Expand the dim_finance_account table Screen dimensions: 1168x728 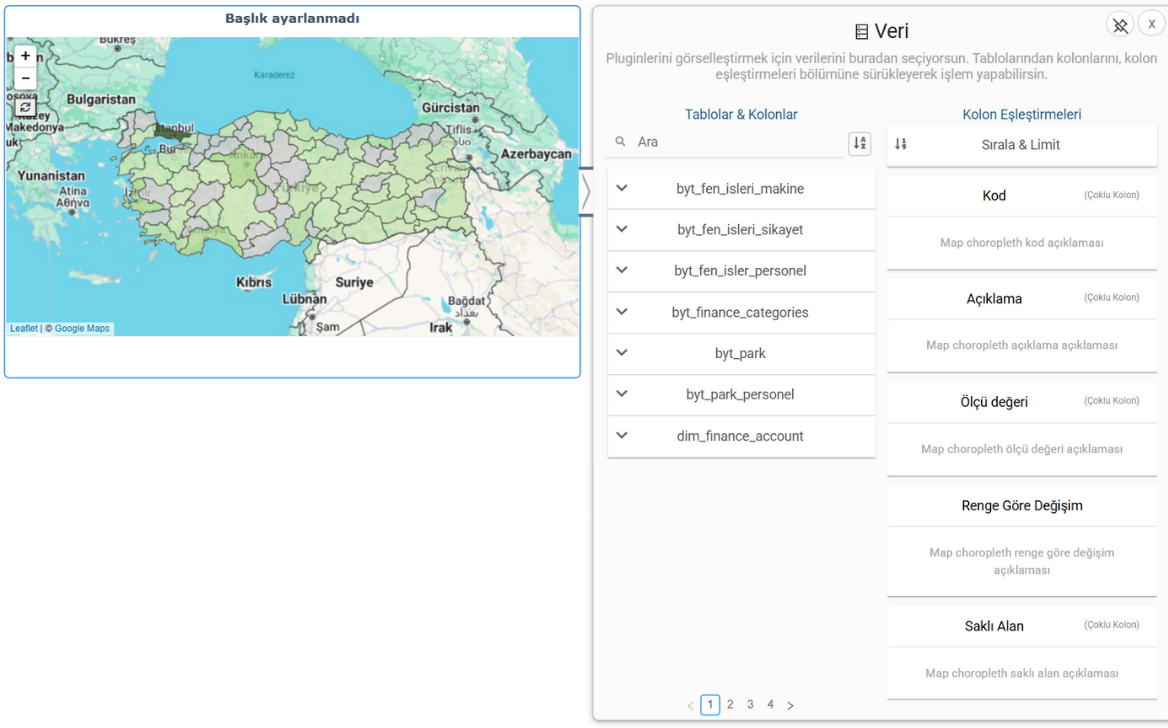pos(622,436)
